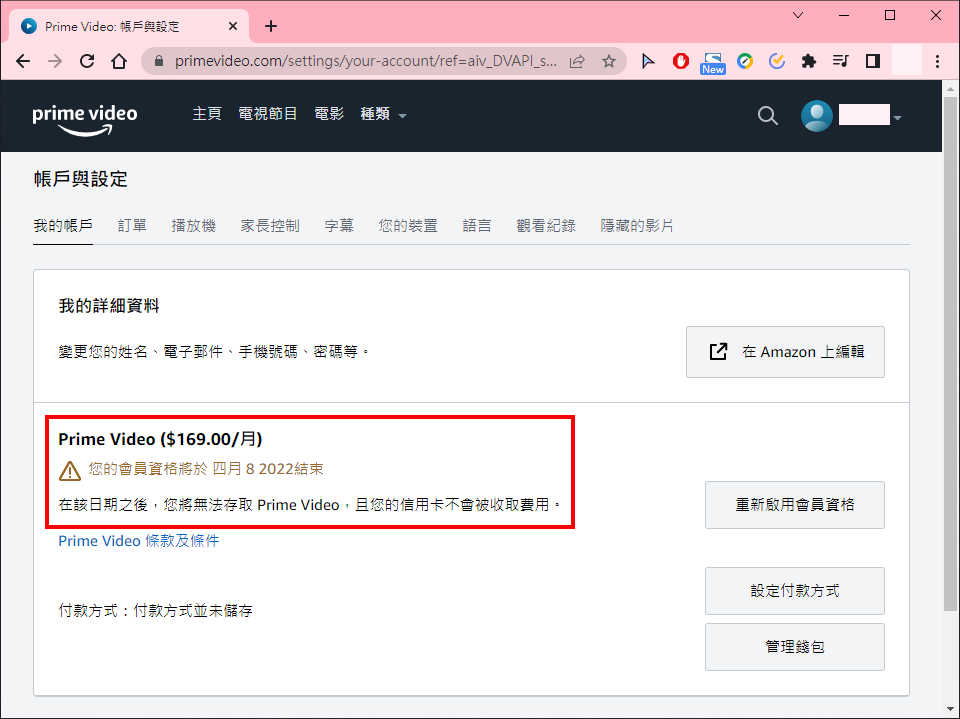Click the Prime Video logo
The image size is (960, 719).
(84, 119)
